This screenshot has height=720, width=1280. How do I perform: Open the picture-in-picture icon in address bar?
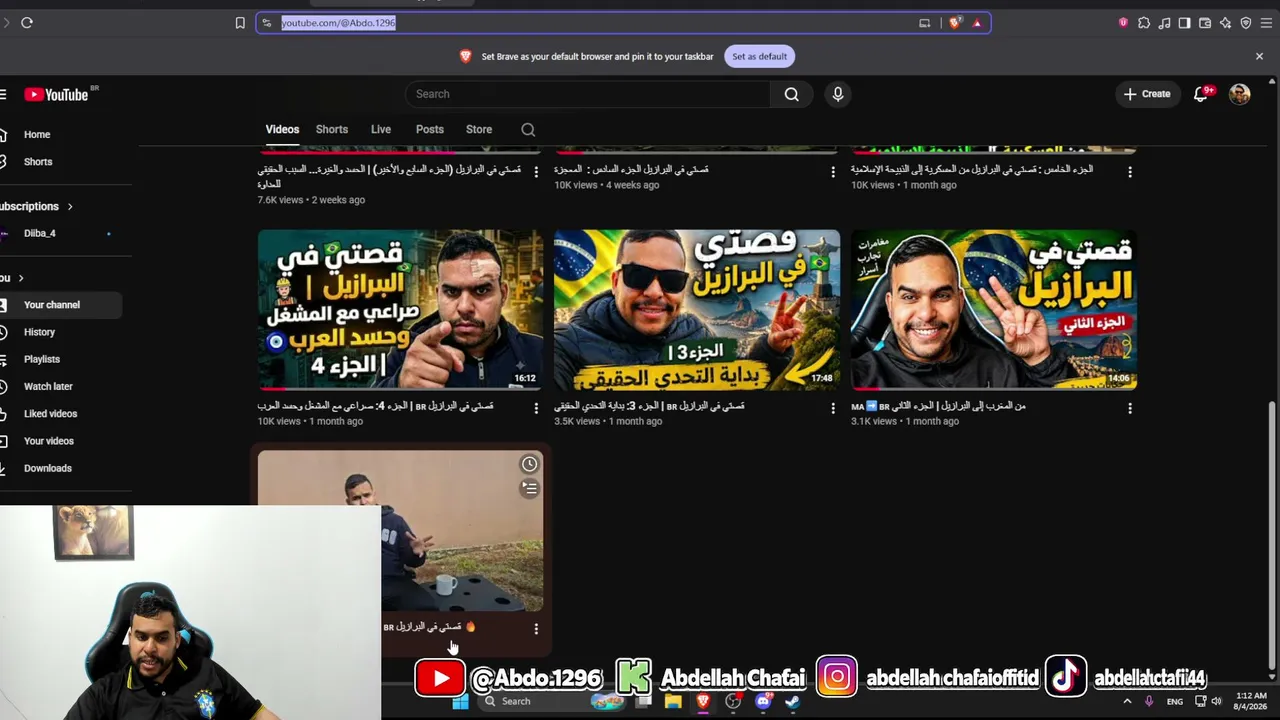tap(925, 23)
